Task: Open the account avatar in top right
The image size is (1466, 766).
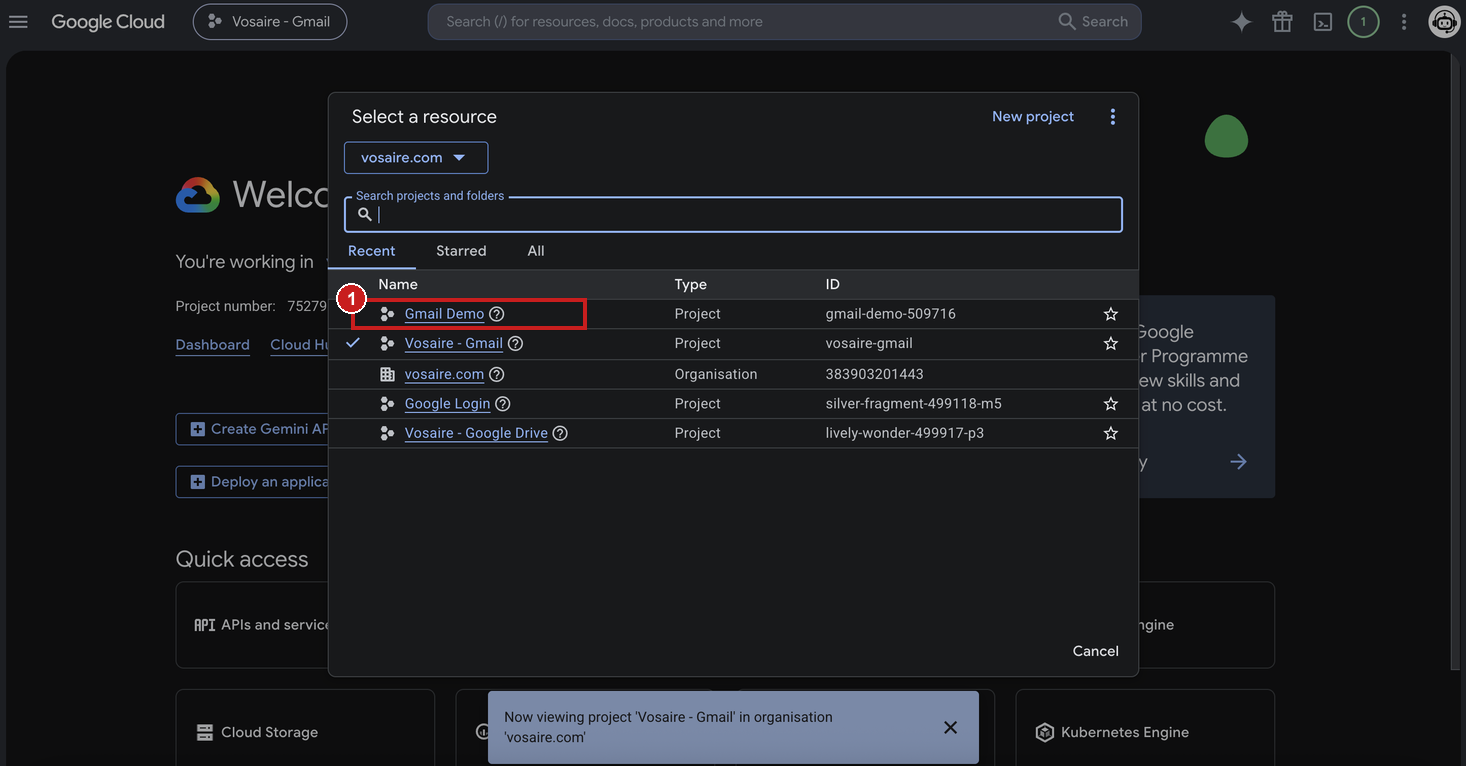Action: (x=1444, y=22)
